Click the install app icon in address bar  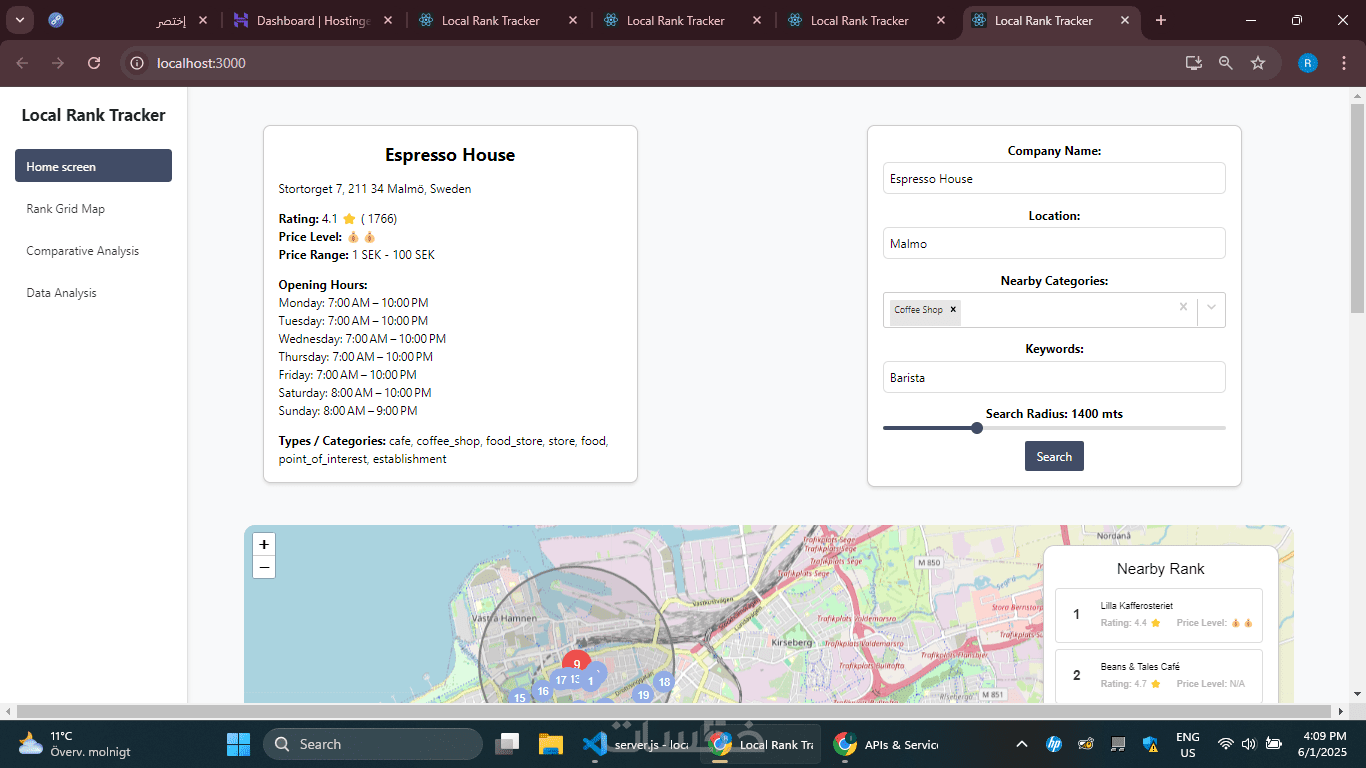click(x=1193, y=63)
